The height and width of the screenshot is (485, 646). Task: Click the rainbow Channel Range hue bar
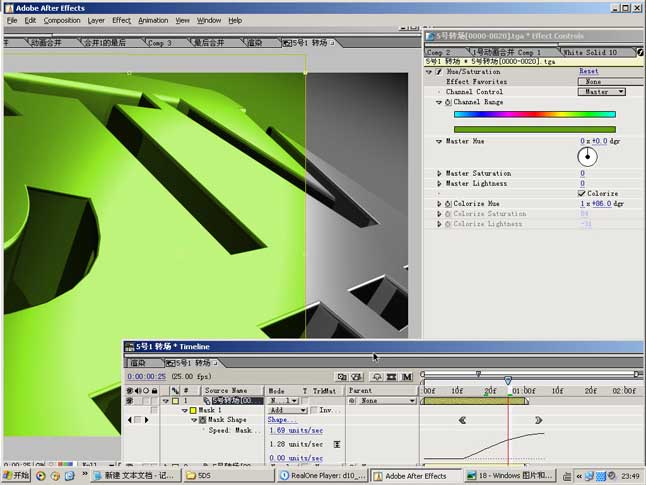535,114
